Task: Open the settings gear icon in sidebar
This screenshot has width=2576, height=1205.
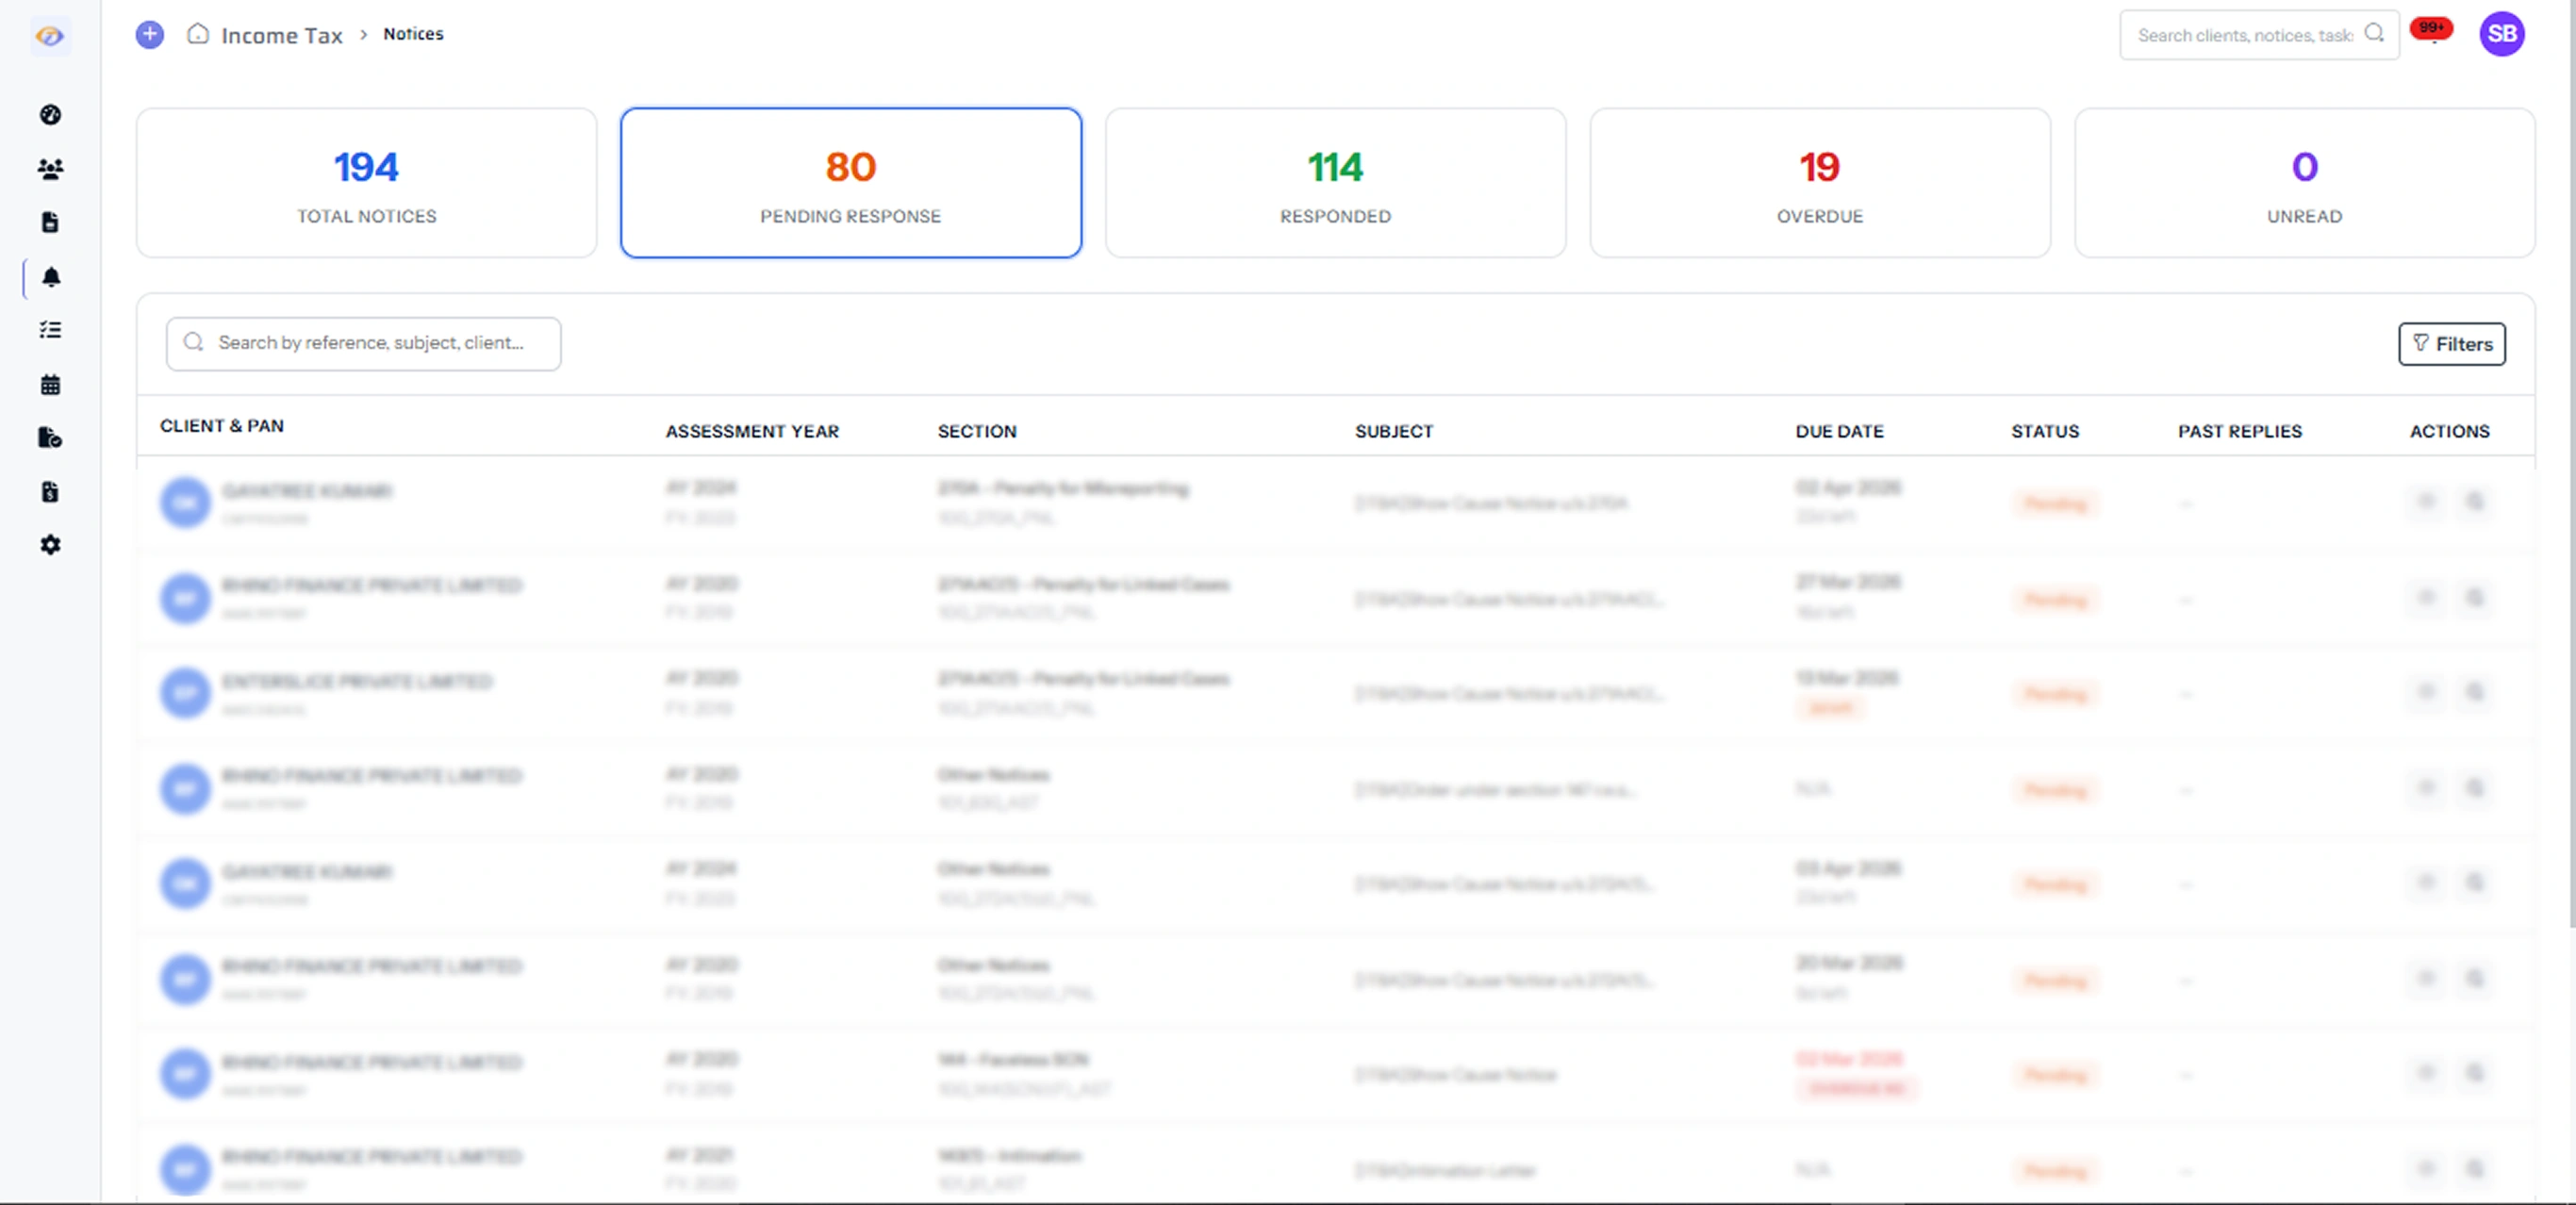Action: tap(50, 545)
